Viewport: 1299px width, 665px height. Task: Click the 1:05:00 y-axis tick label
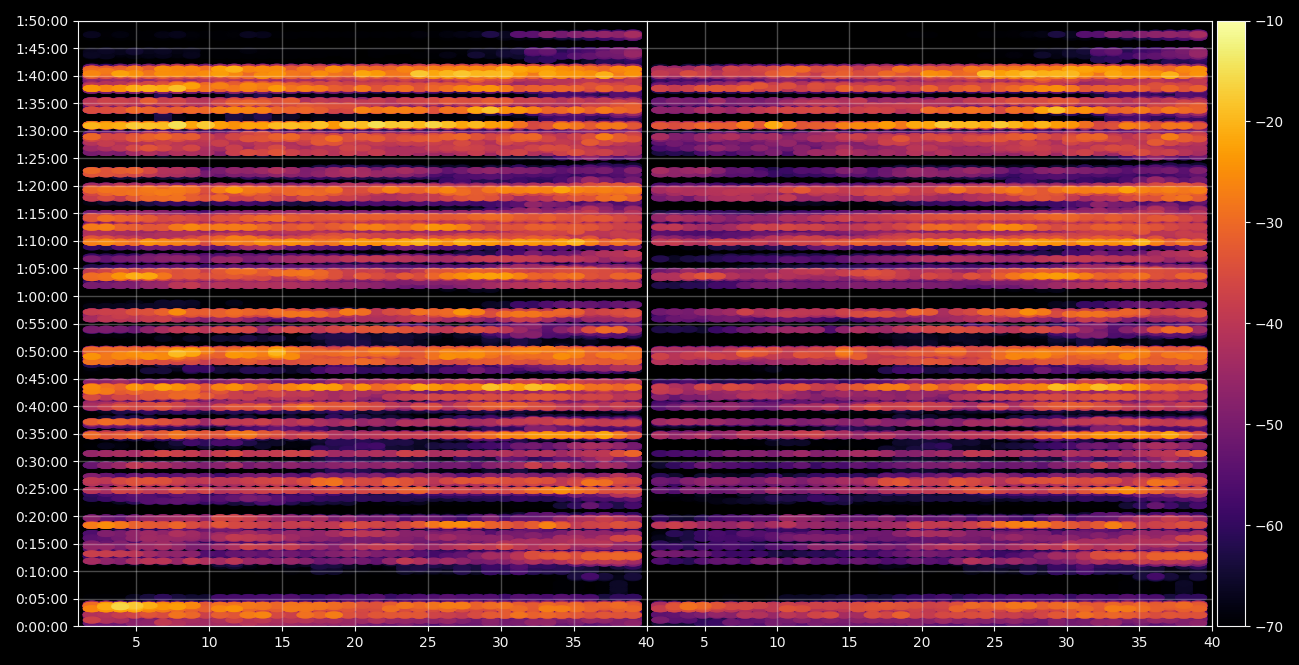click(x=42, y=269)
